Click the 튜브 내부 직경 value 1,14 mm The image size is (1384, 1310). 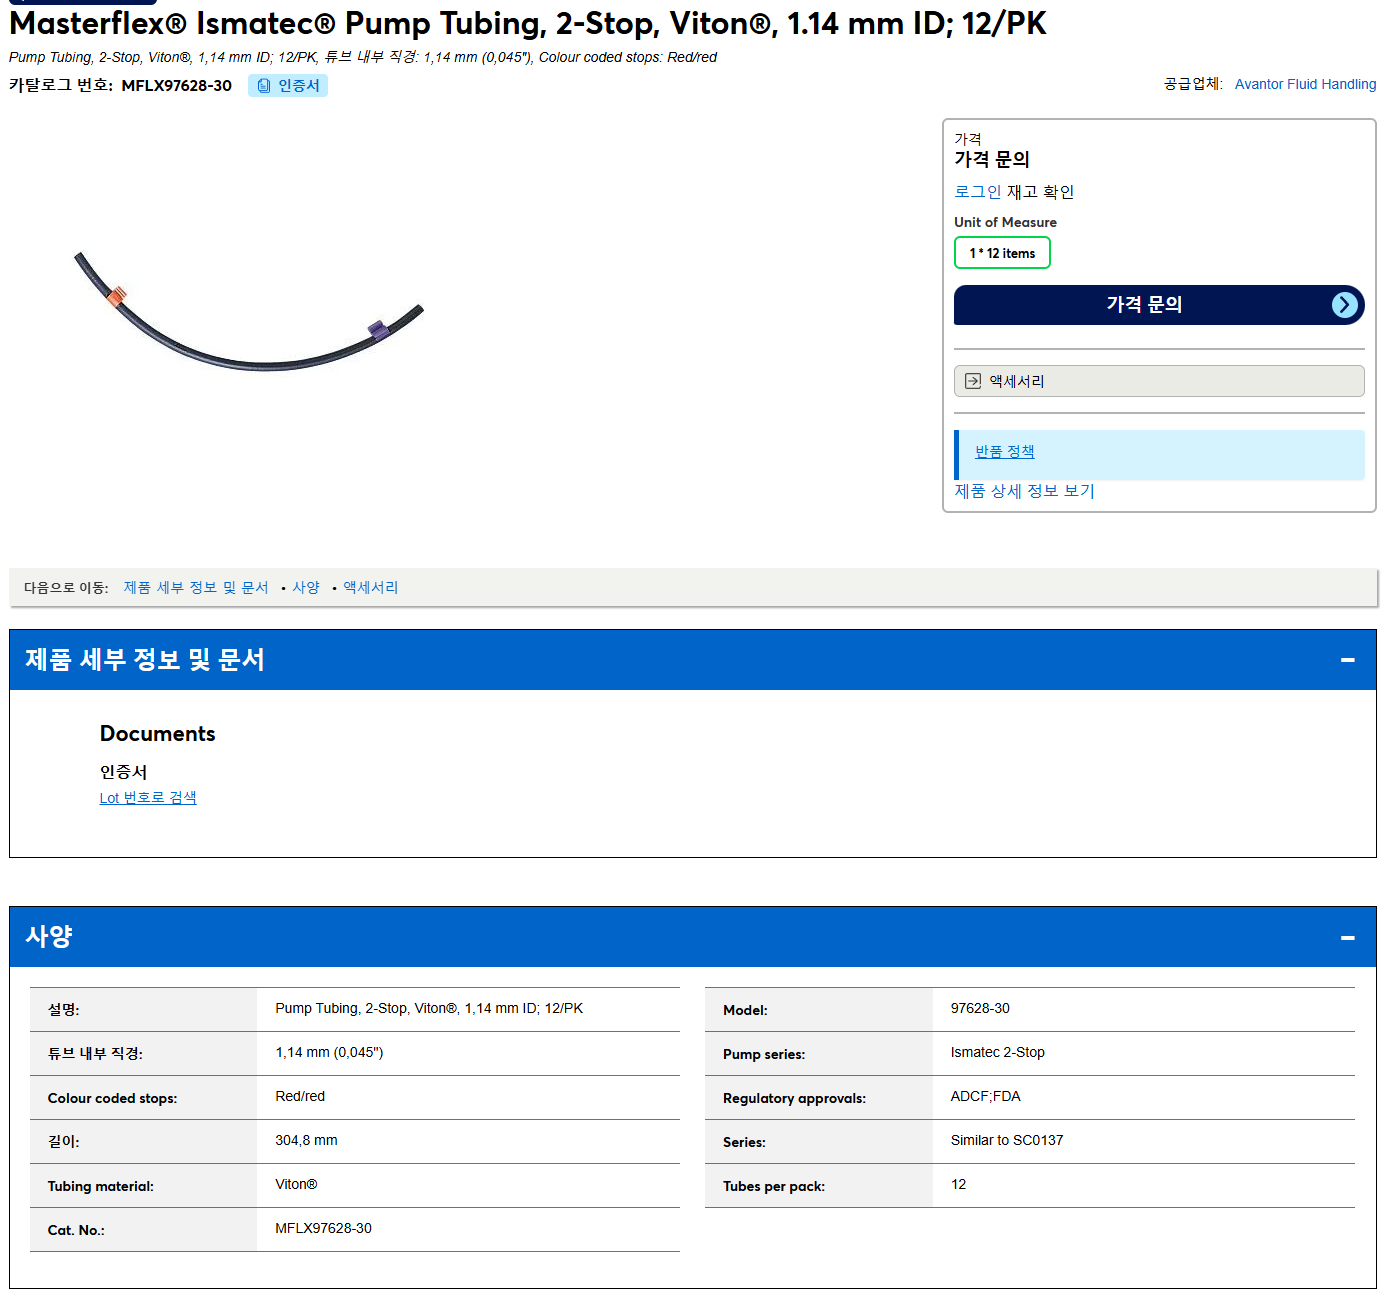pyautogui.click(x=329, y=1052)
